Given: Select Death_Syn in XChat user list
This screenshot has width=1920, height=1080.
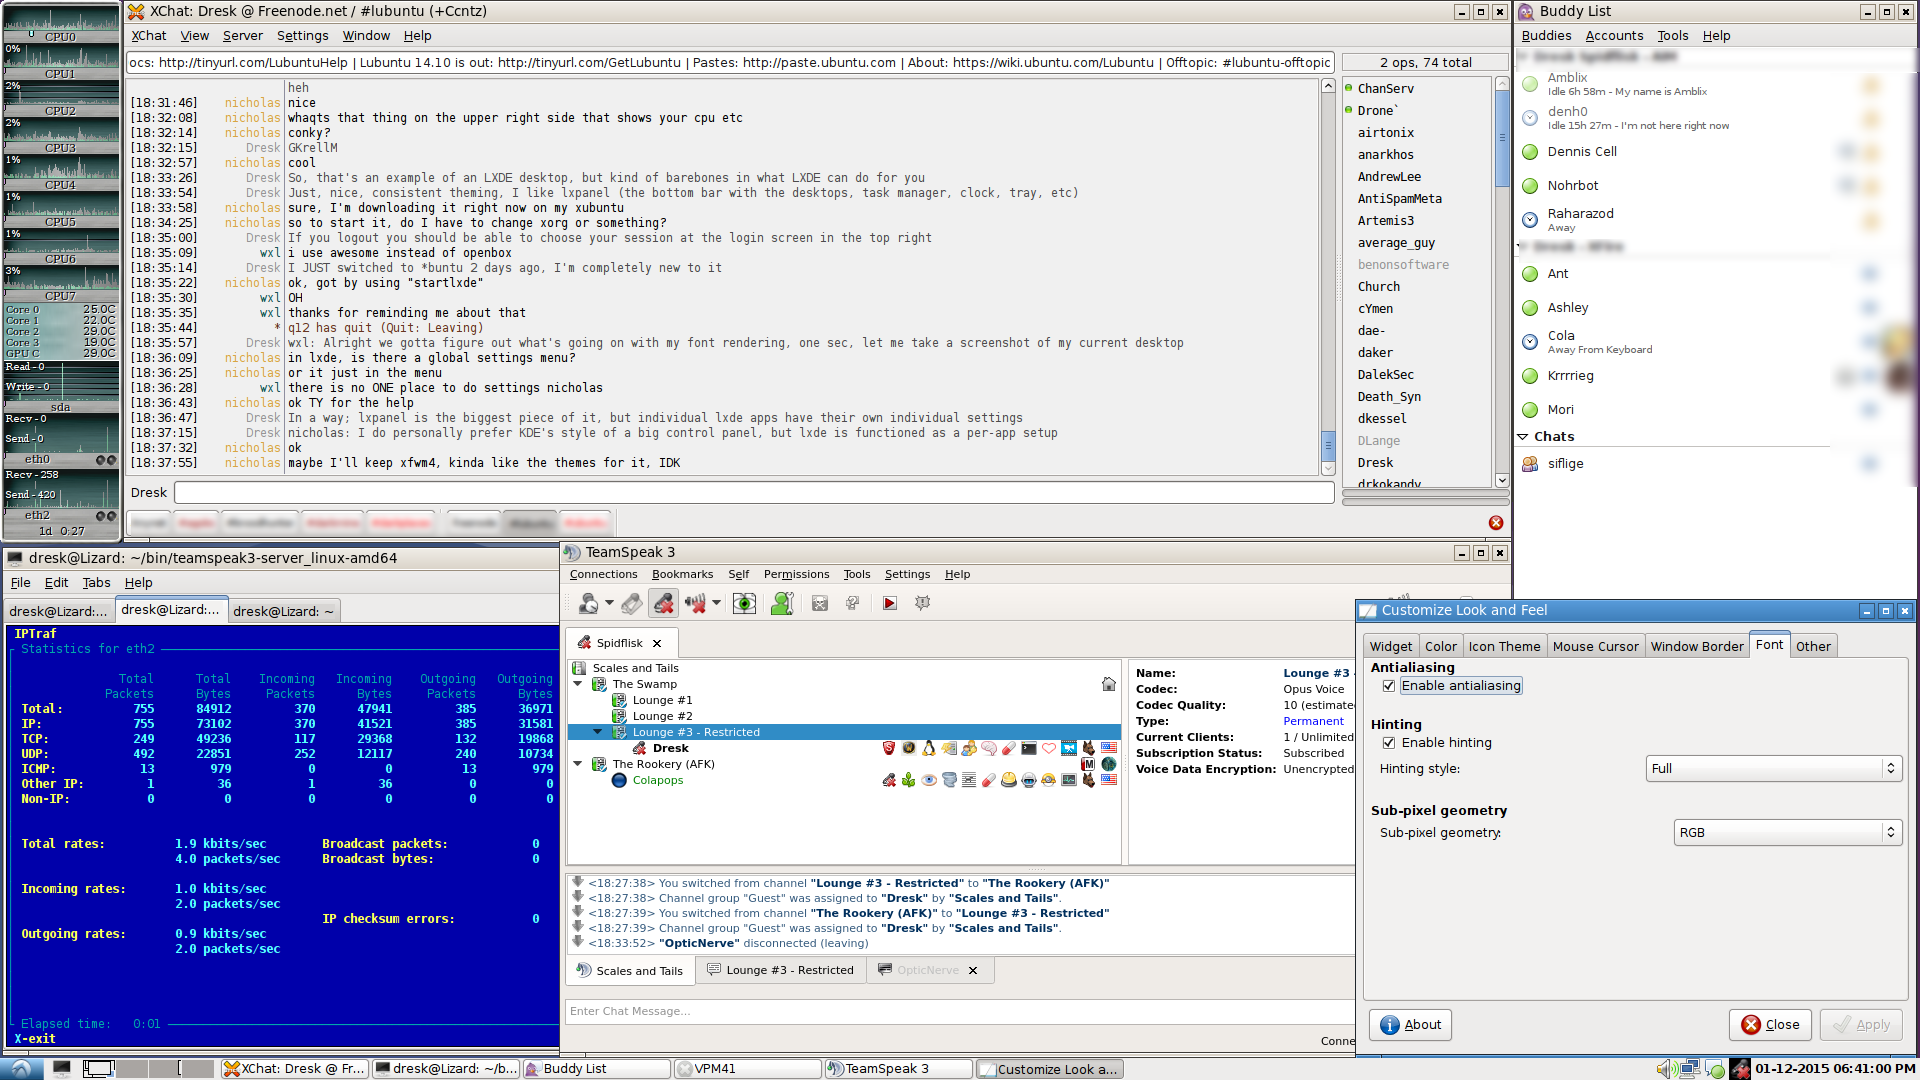Looking at the screenshot, I should click(1389, 397).
